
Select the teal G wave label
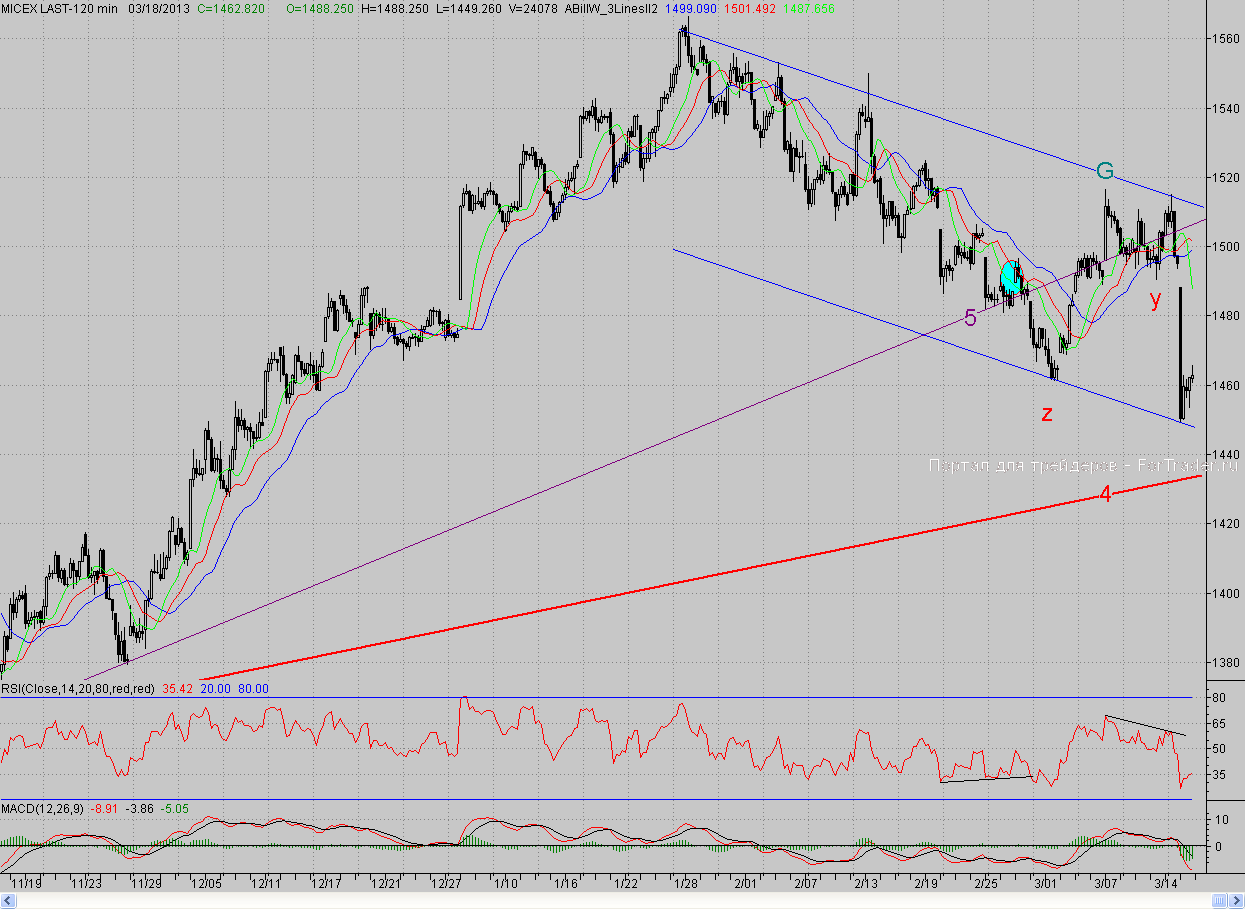click(1105, 171)
